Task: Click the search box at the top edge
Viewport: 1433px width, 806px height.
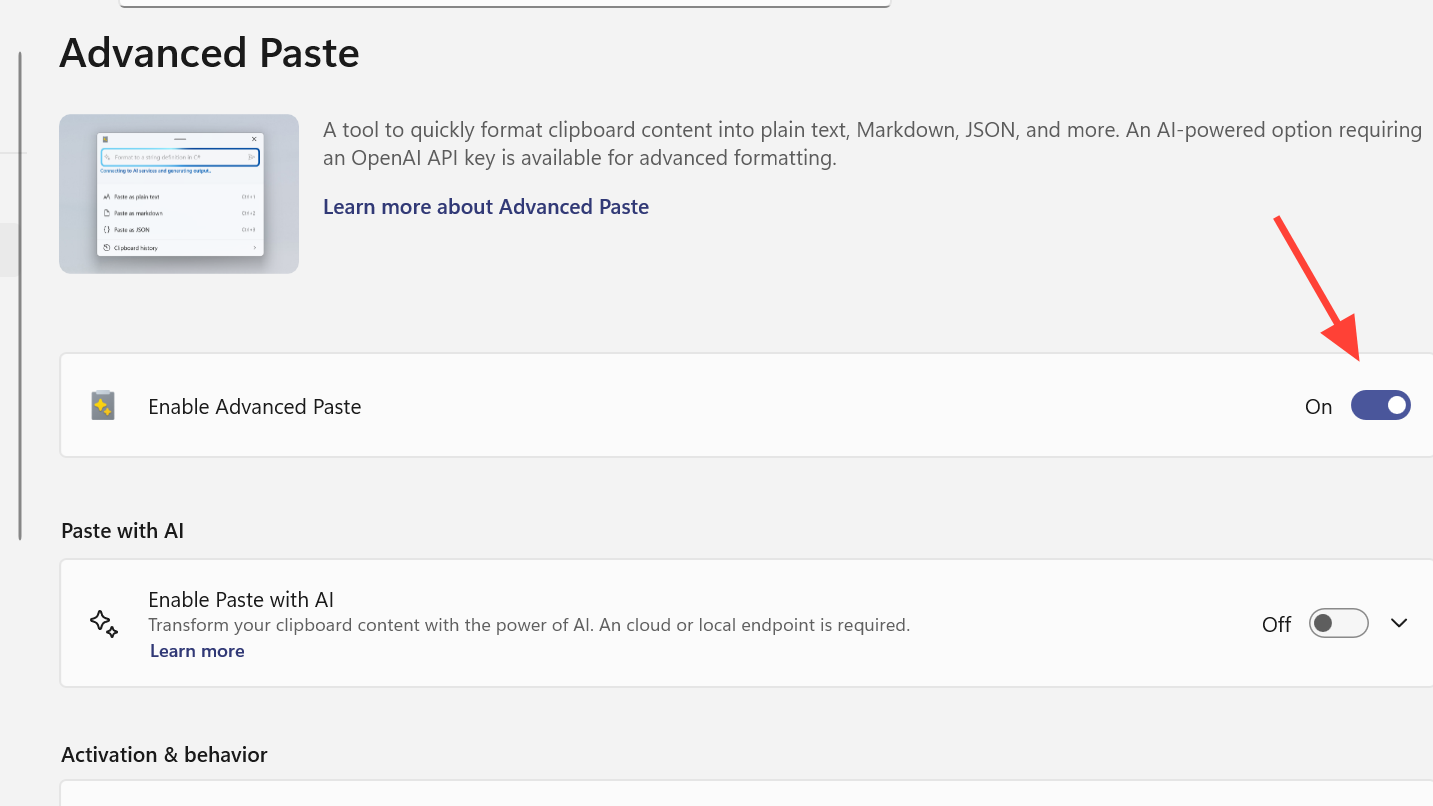Action: (x=504, y=4)
